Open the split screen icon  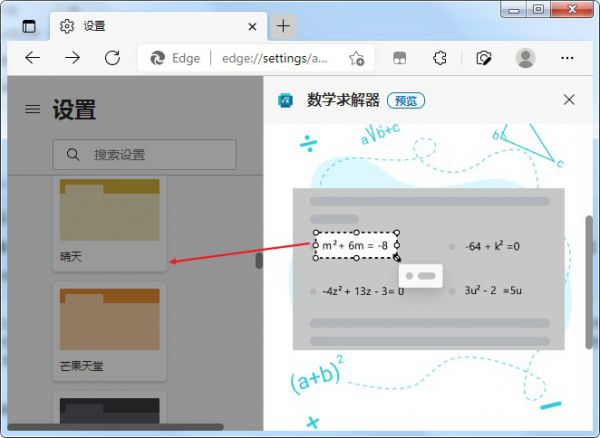(x=400, y=58)
